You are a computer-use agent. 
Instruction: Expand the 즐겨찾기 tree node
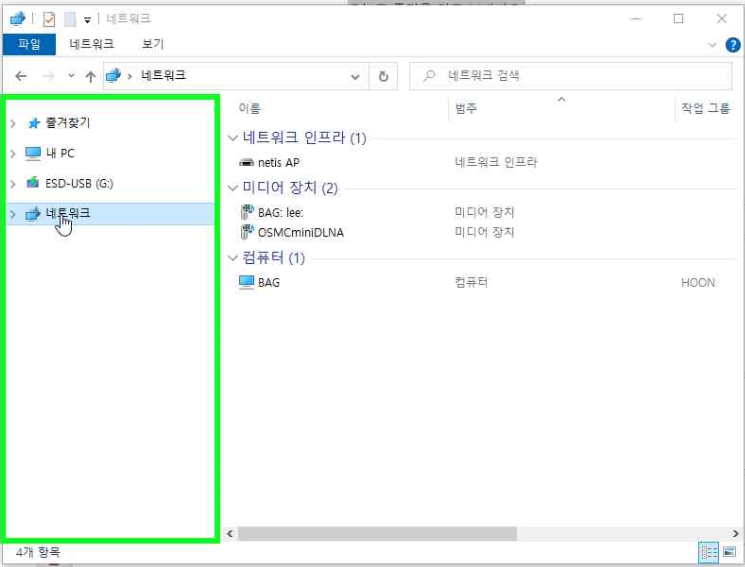point(13,124)
